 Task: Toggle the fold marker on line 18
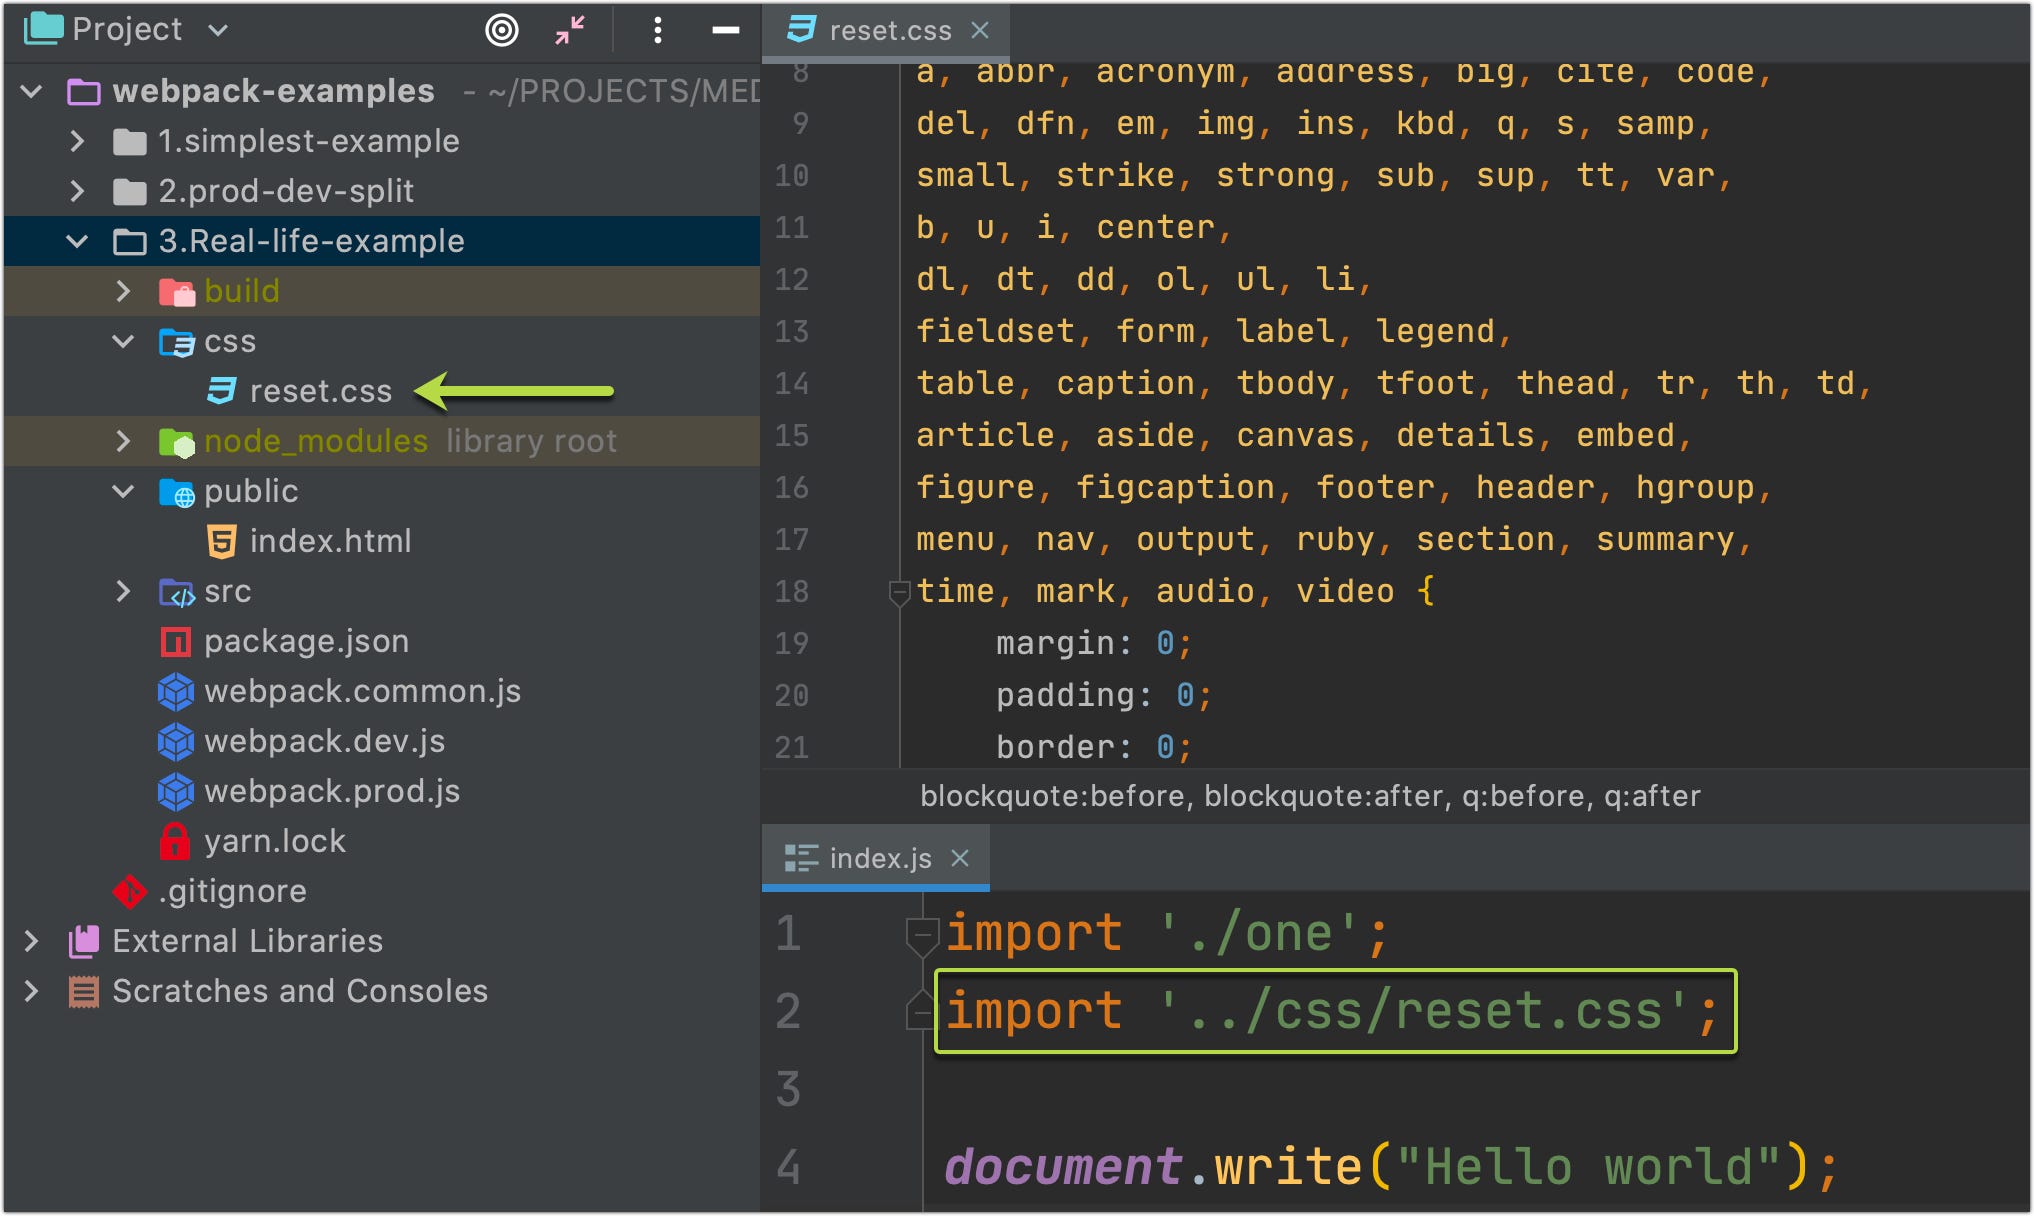(898, 593)
